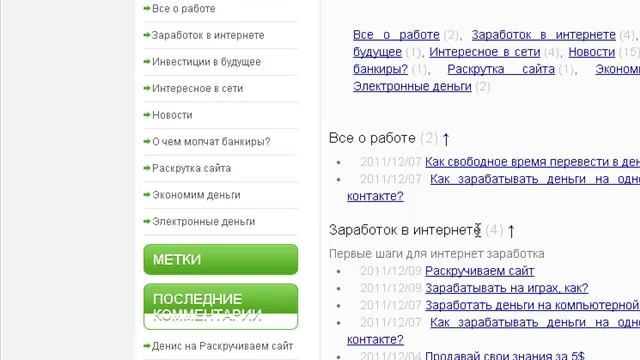
Task: Click green arrow icon beside Интересное в сети
Action: tap(147, 89)
